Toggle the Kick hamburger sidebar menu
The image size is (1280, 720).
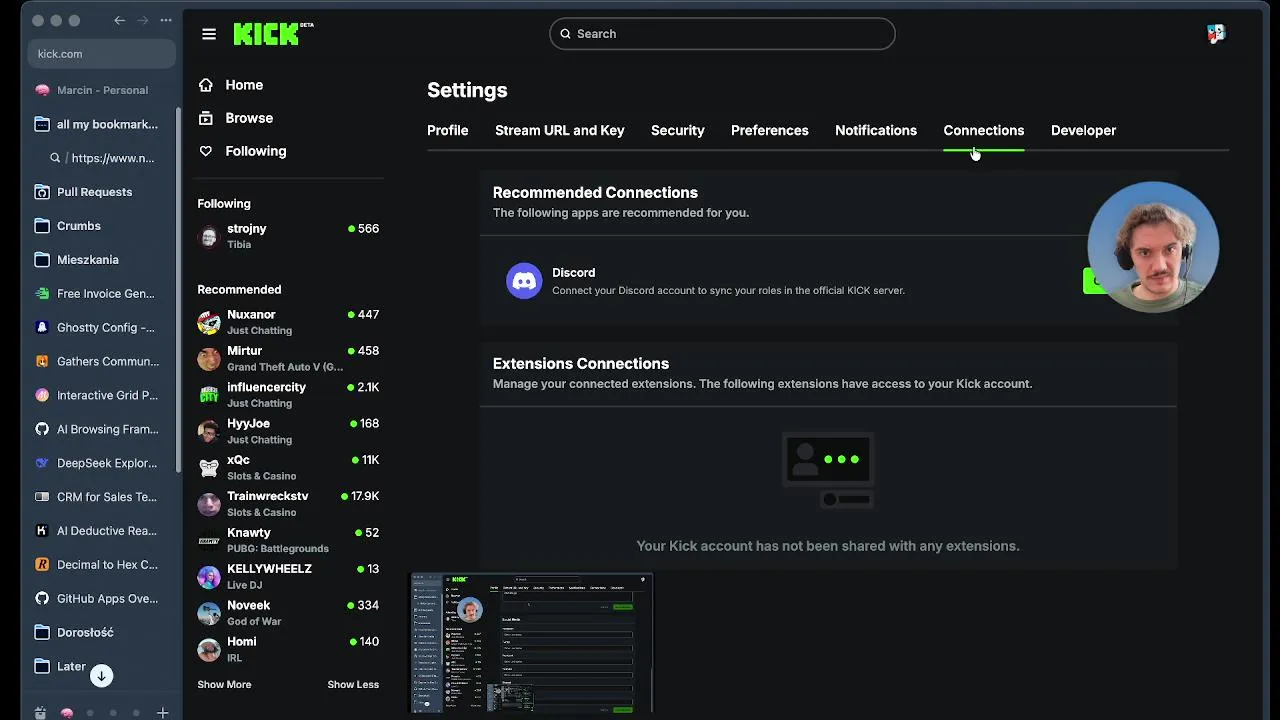(x=209, y=34)
